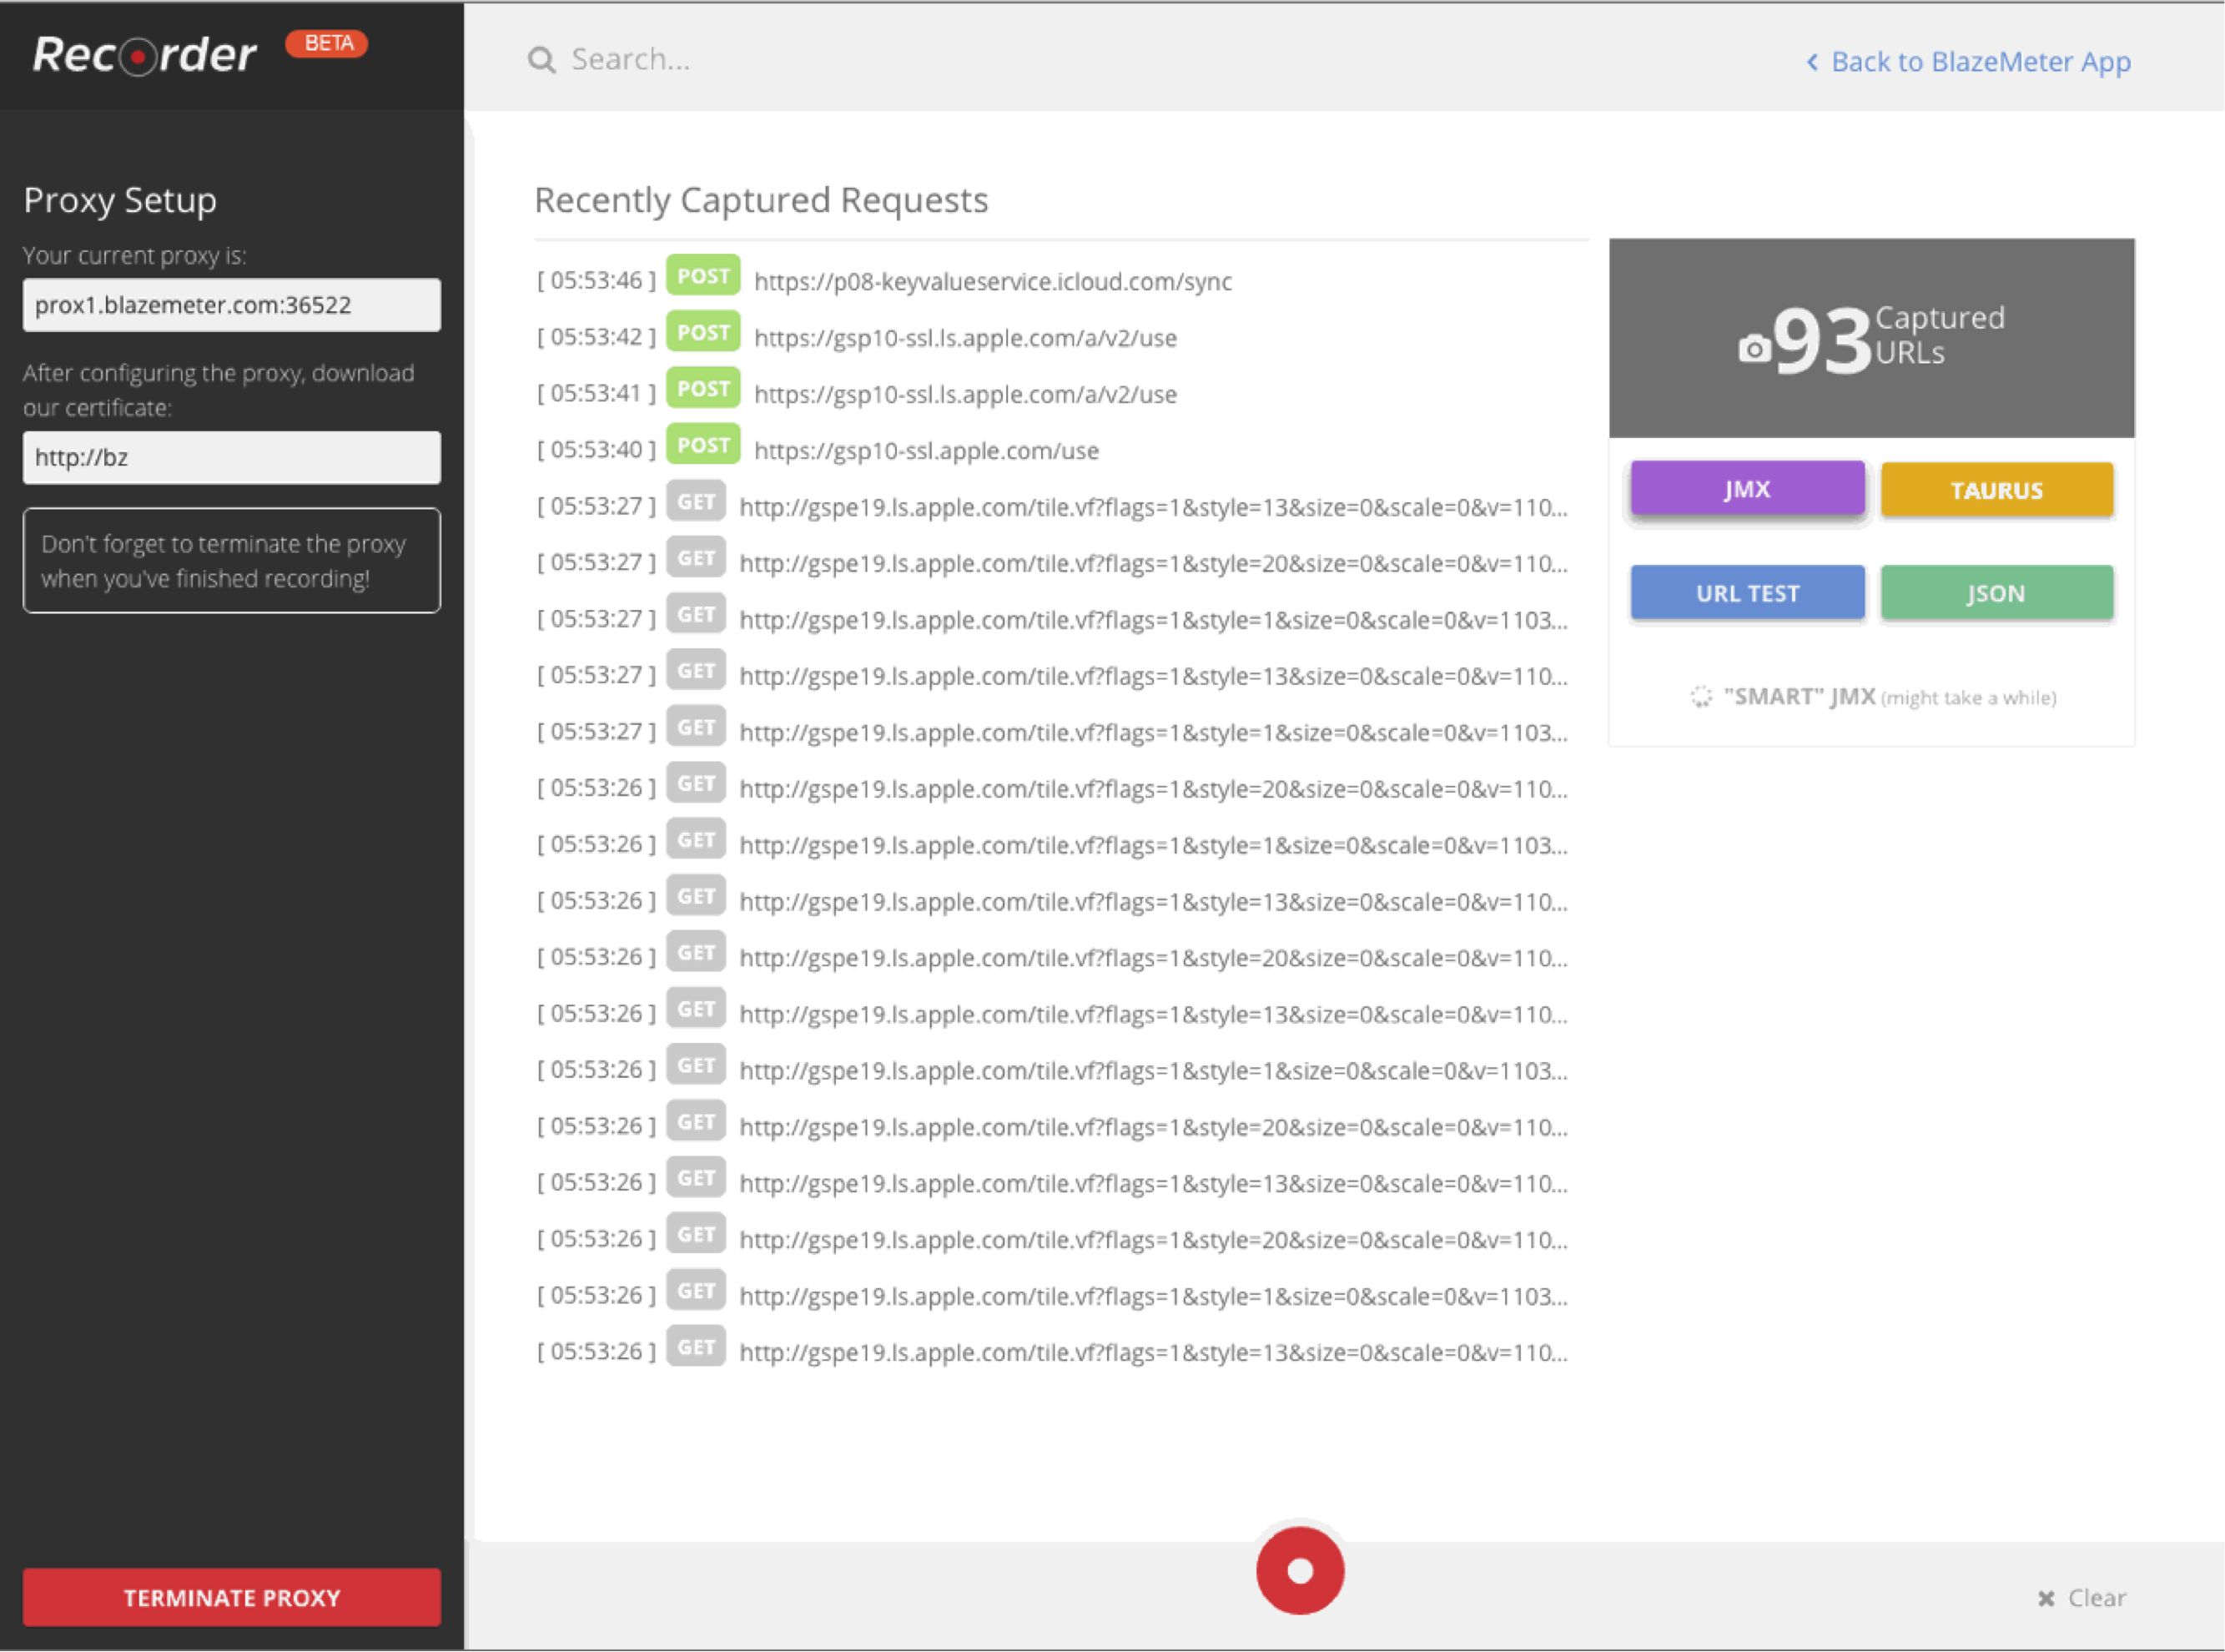Export captured requests as JSON
The height and width of the screenshot is (1652, 2225).
click(1997, 593)
